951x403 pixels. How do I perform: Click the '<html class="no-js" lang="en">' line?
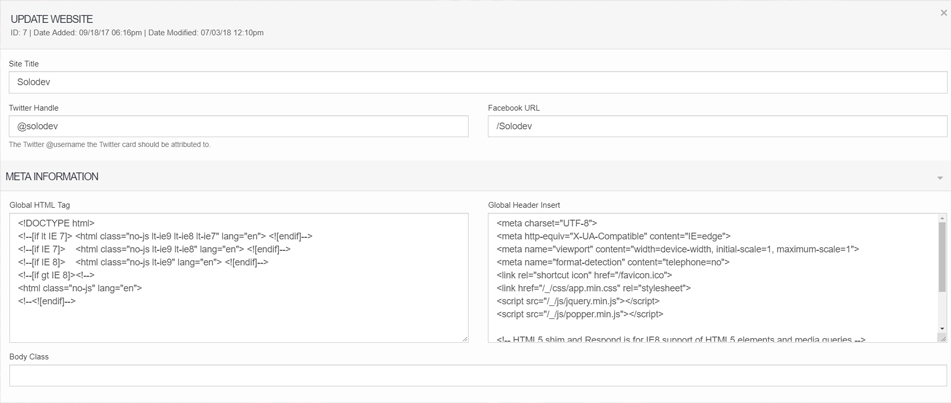coord(80,288)
